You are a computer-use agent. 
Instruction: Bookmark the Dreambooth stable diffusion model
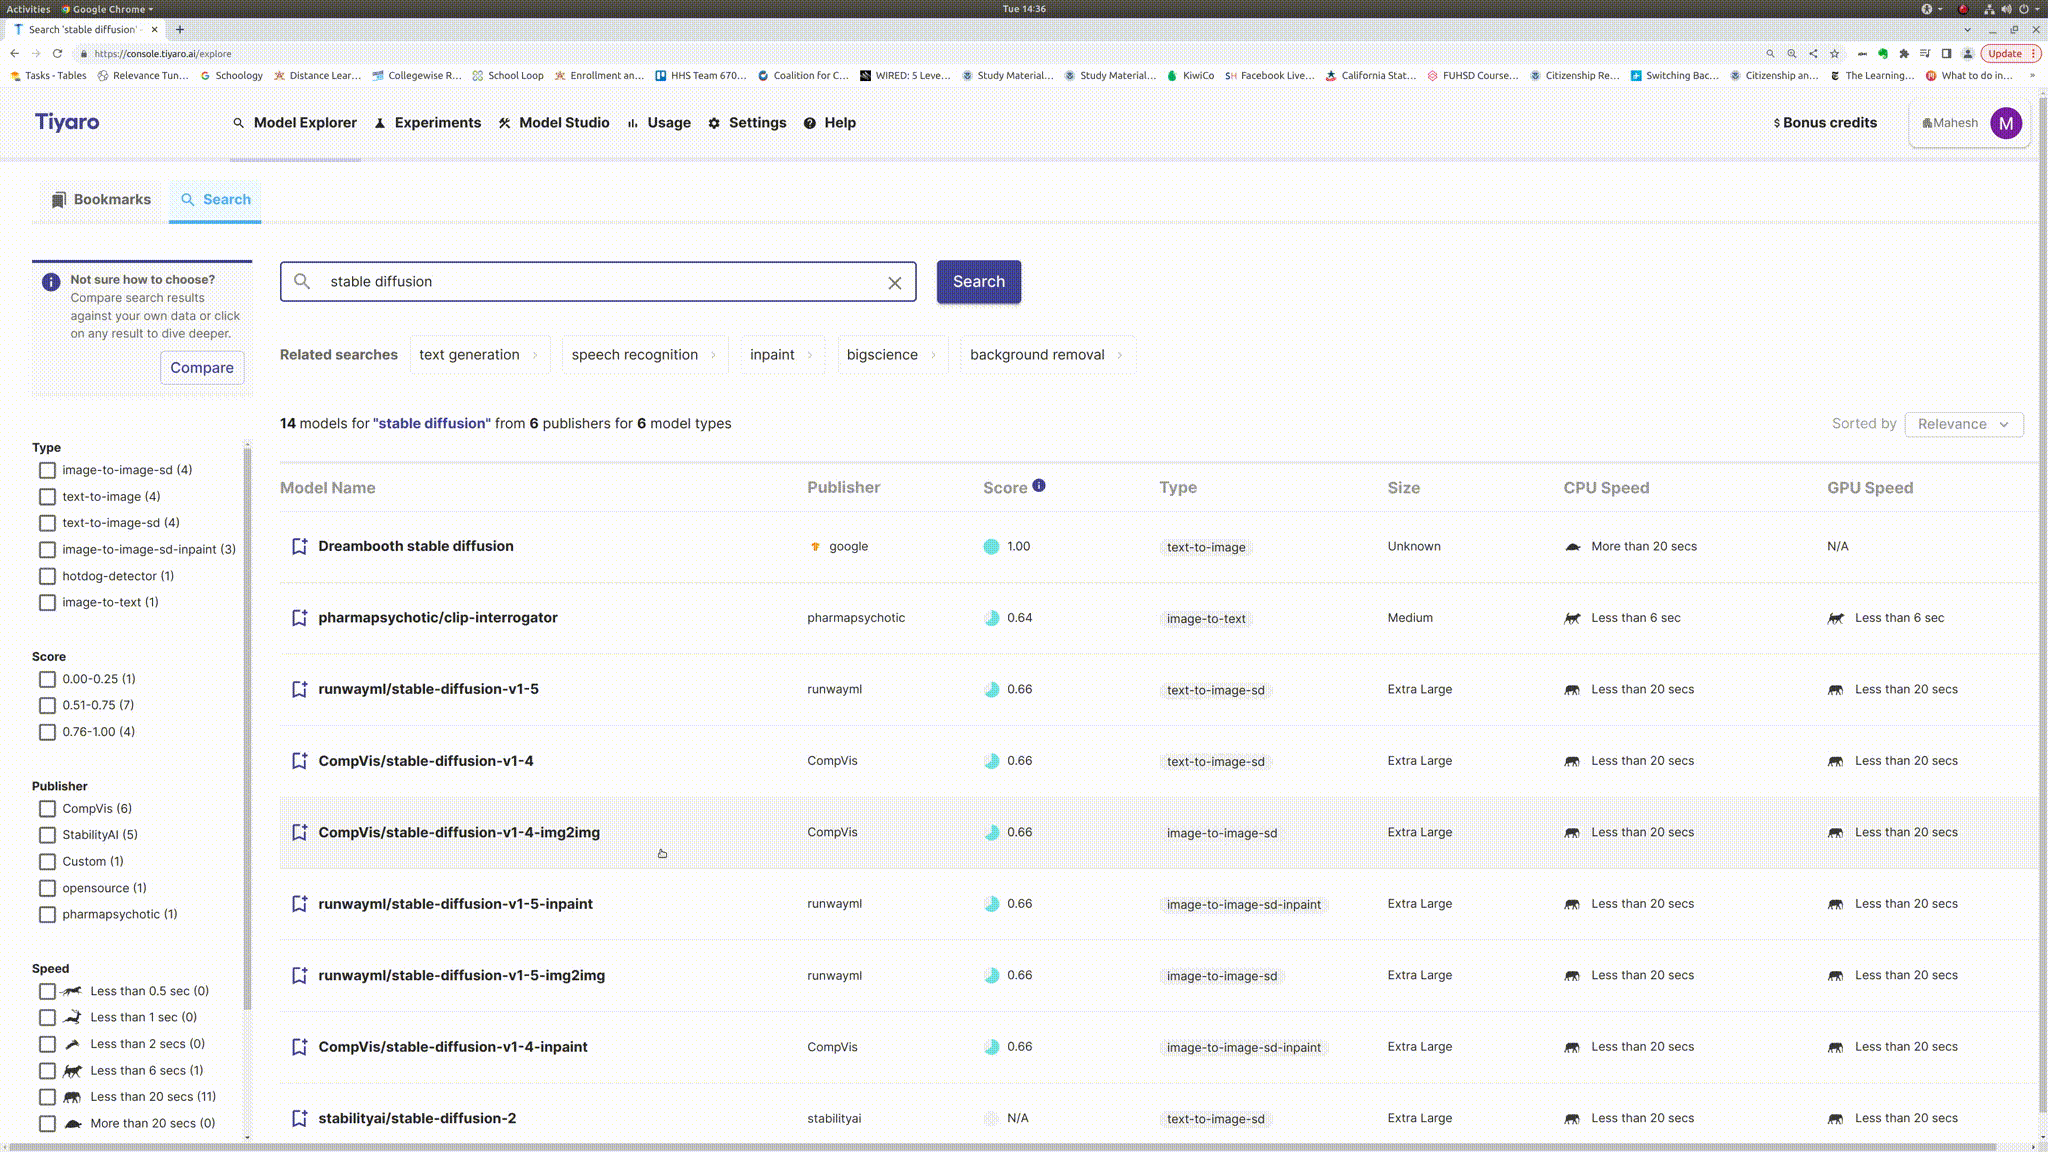[x=299, y=546]
